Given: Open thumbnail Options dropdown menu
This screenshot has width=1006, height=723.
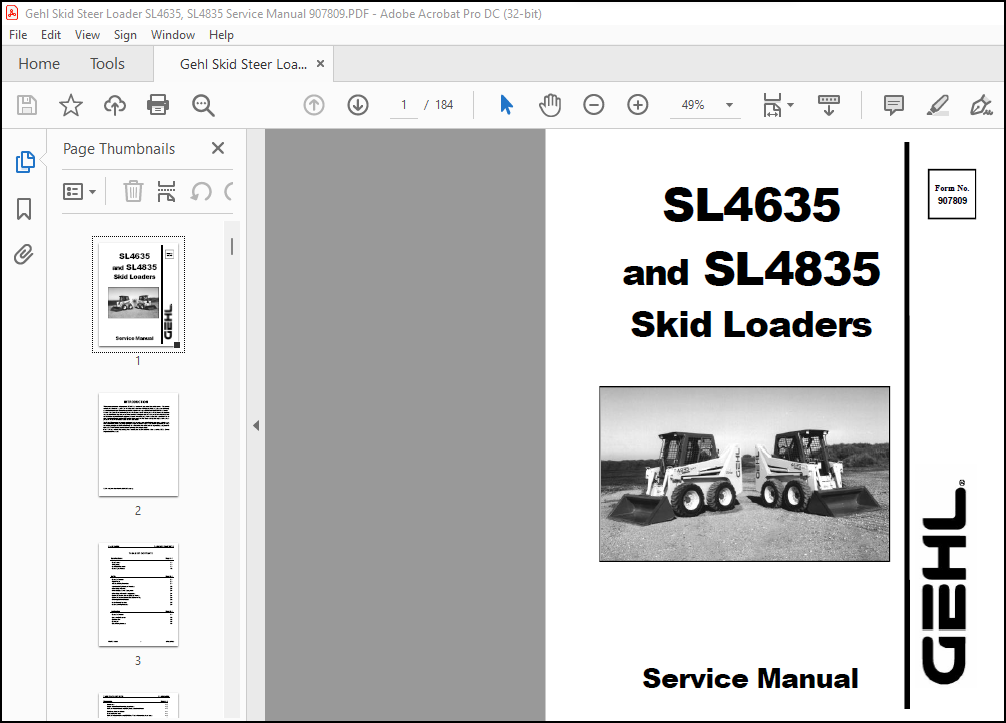Looking at the screenshot, I should click(x=80, y=191).
